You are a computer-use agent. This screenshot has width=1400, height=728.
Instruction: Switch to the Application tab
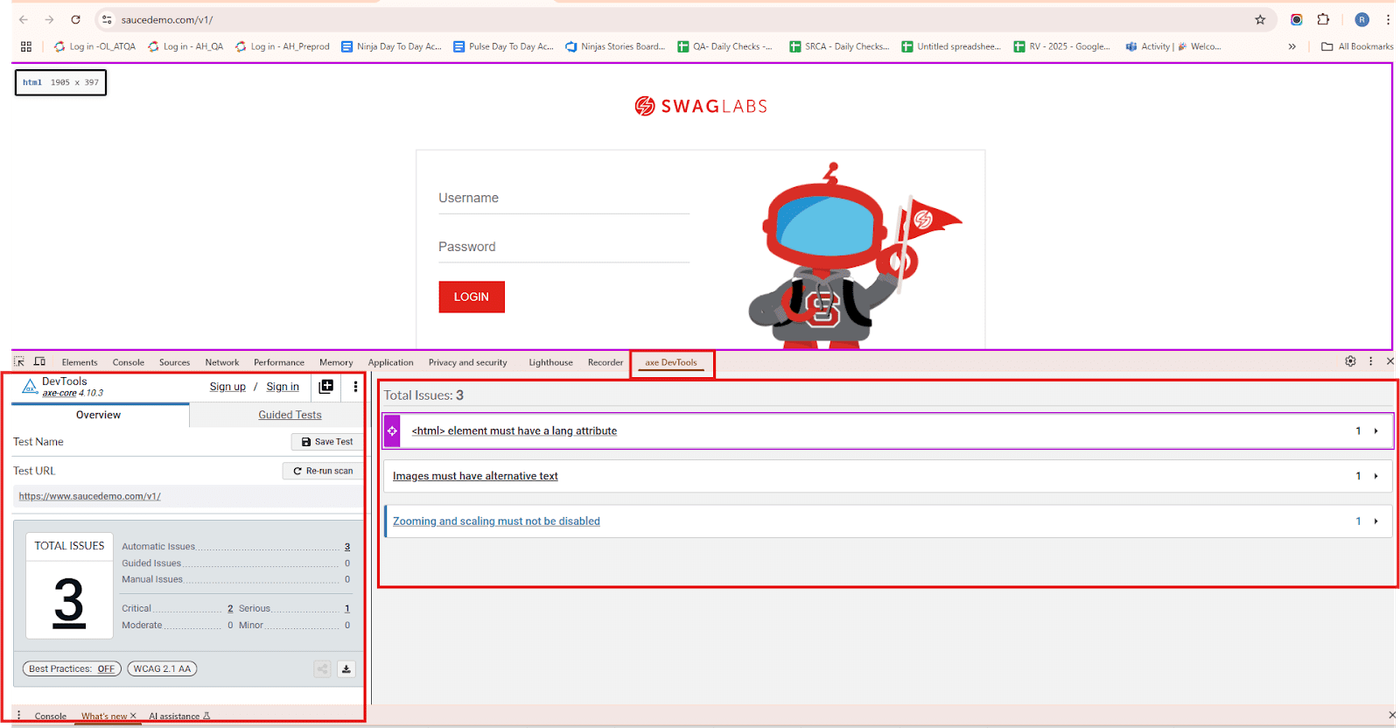[391, 362]
